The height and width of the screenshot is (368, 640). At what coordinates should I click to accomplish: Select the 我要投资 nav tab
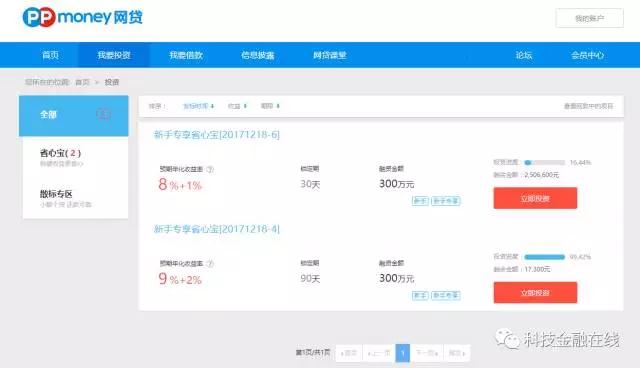pos(114,55)
